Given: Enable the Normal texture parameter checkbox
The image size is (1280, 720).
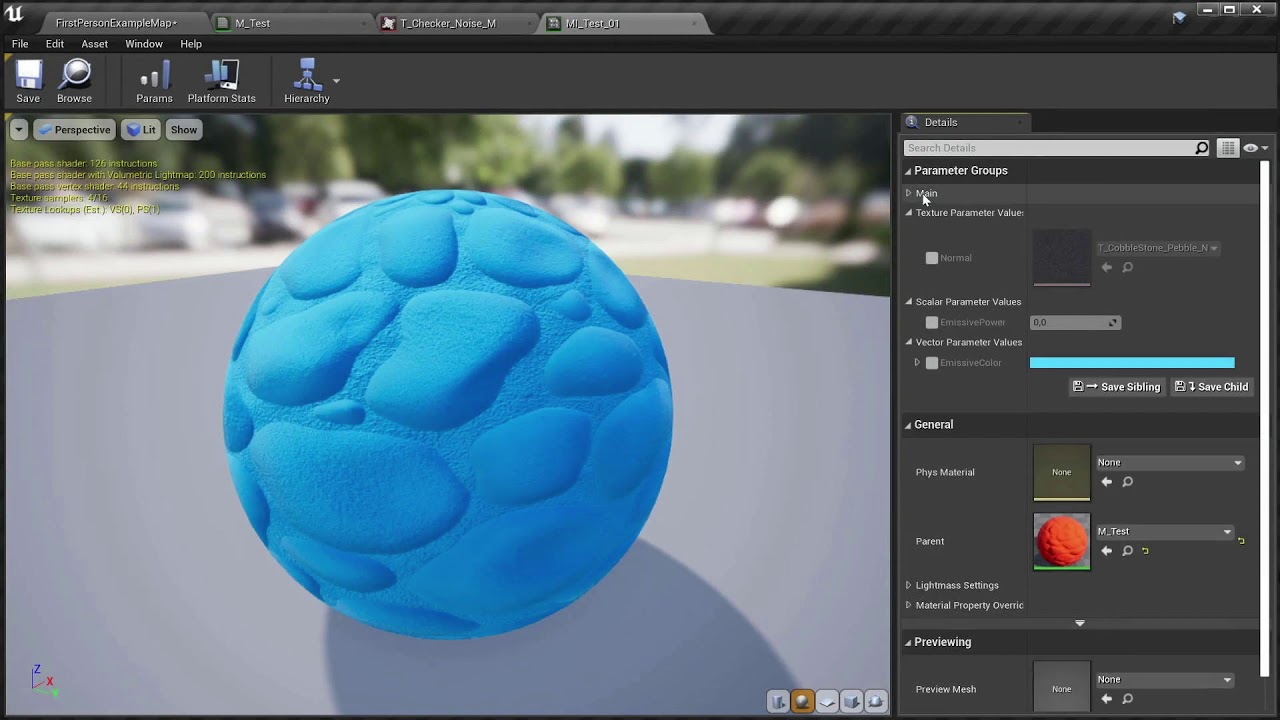Looking at the screenshot, I should pyautogui.click(x=932, y=258).
